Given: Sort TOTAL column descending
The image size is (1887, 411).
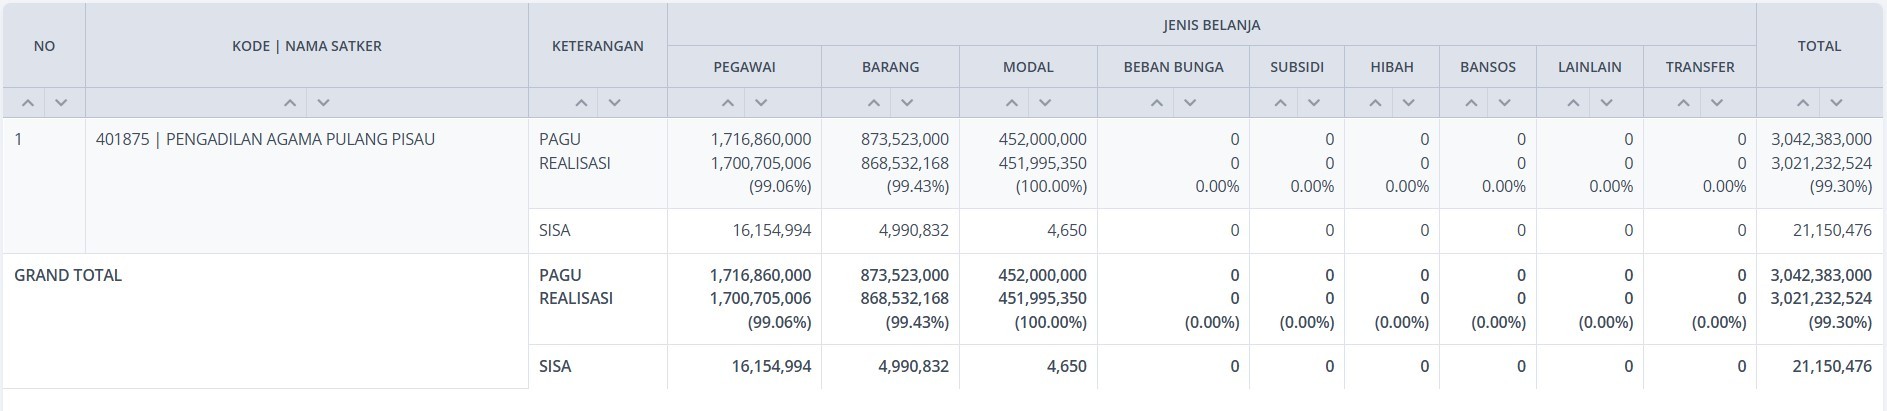Looking at the screenshot, I should click(1836, 103).
